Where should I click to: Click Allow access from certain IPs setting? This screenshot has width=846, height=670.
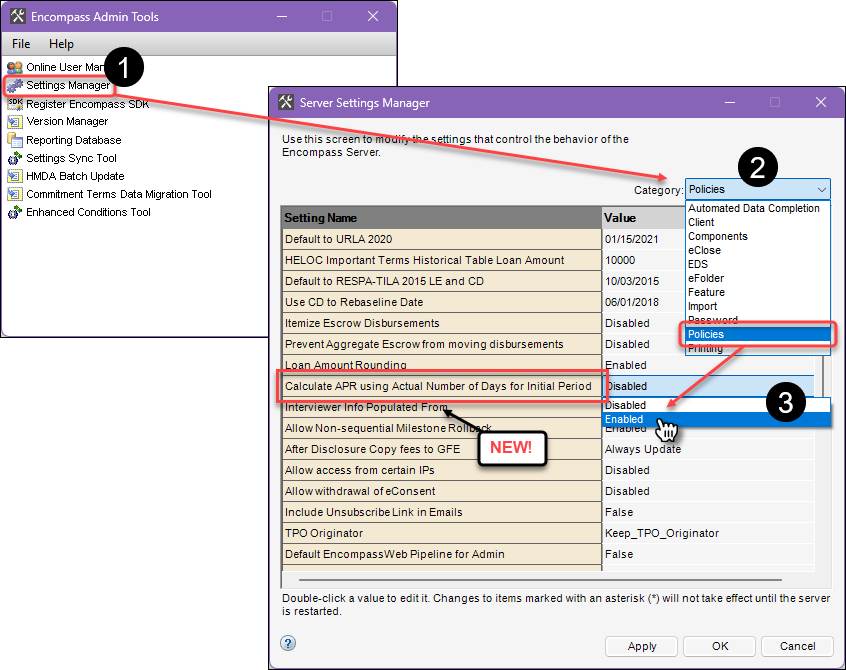pyautogui.click(x=442, y=470)
